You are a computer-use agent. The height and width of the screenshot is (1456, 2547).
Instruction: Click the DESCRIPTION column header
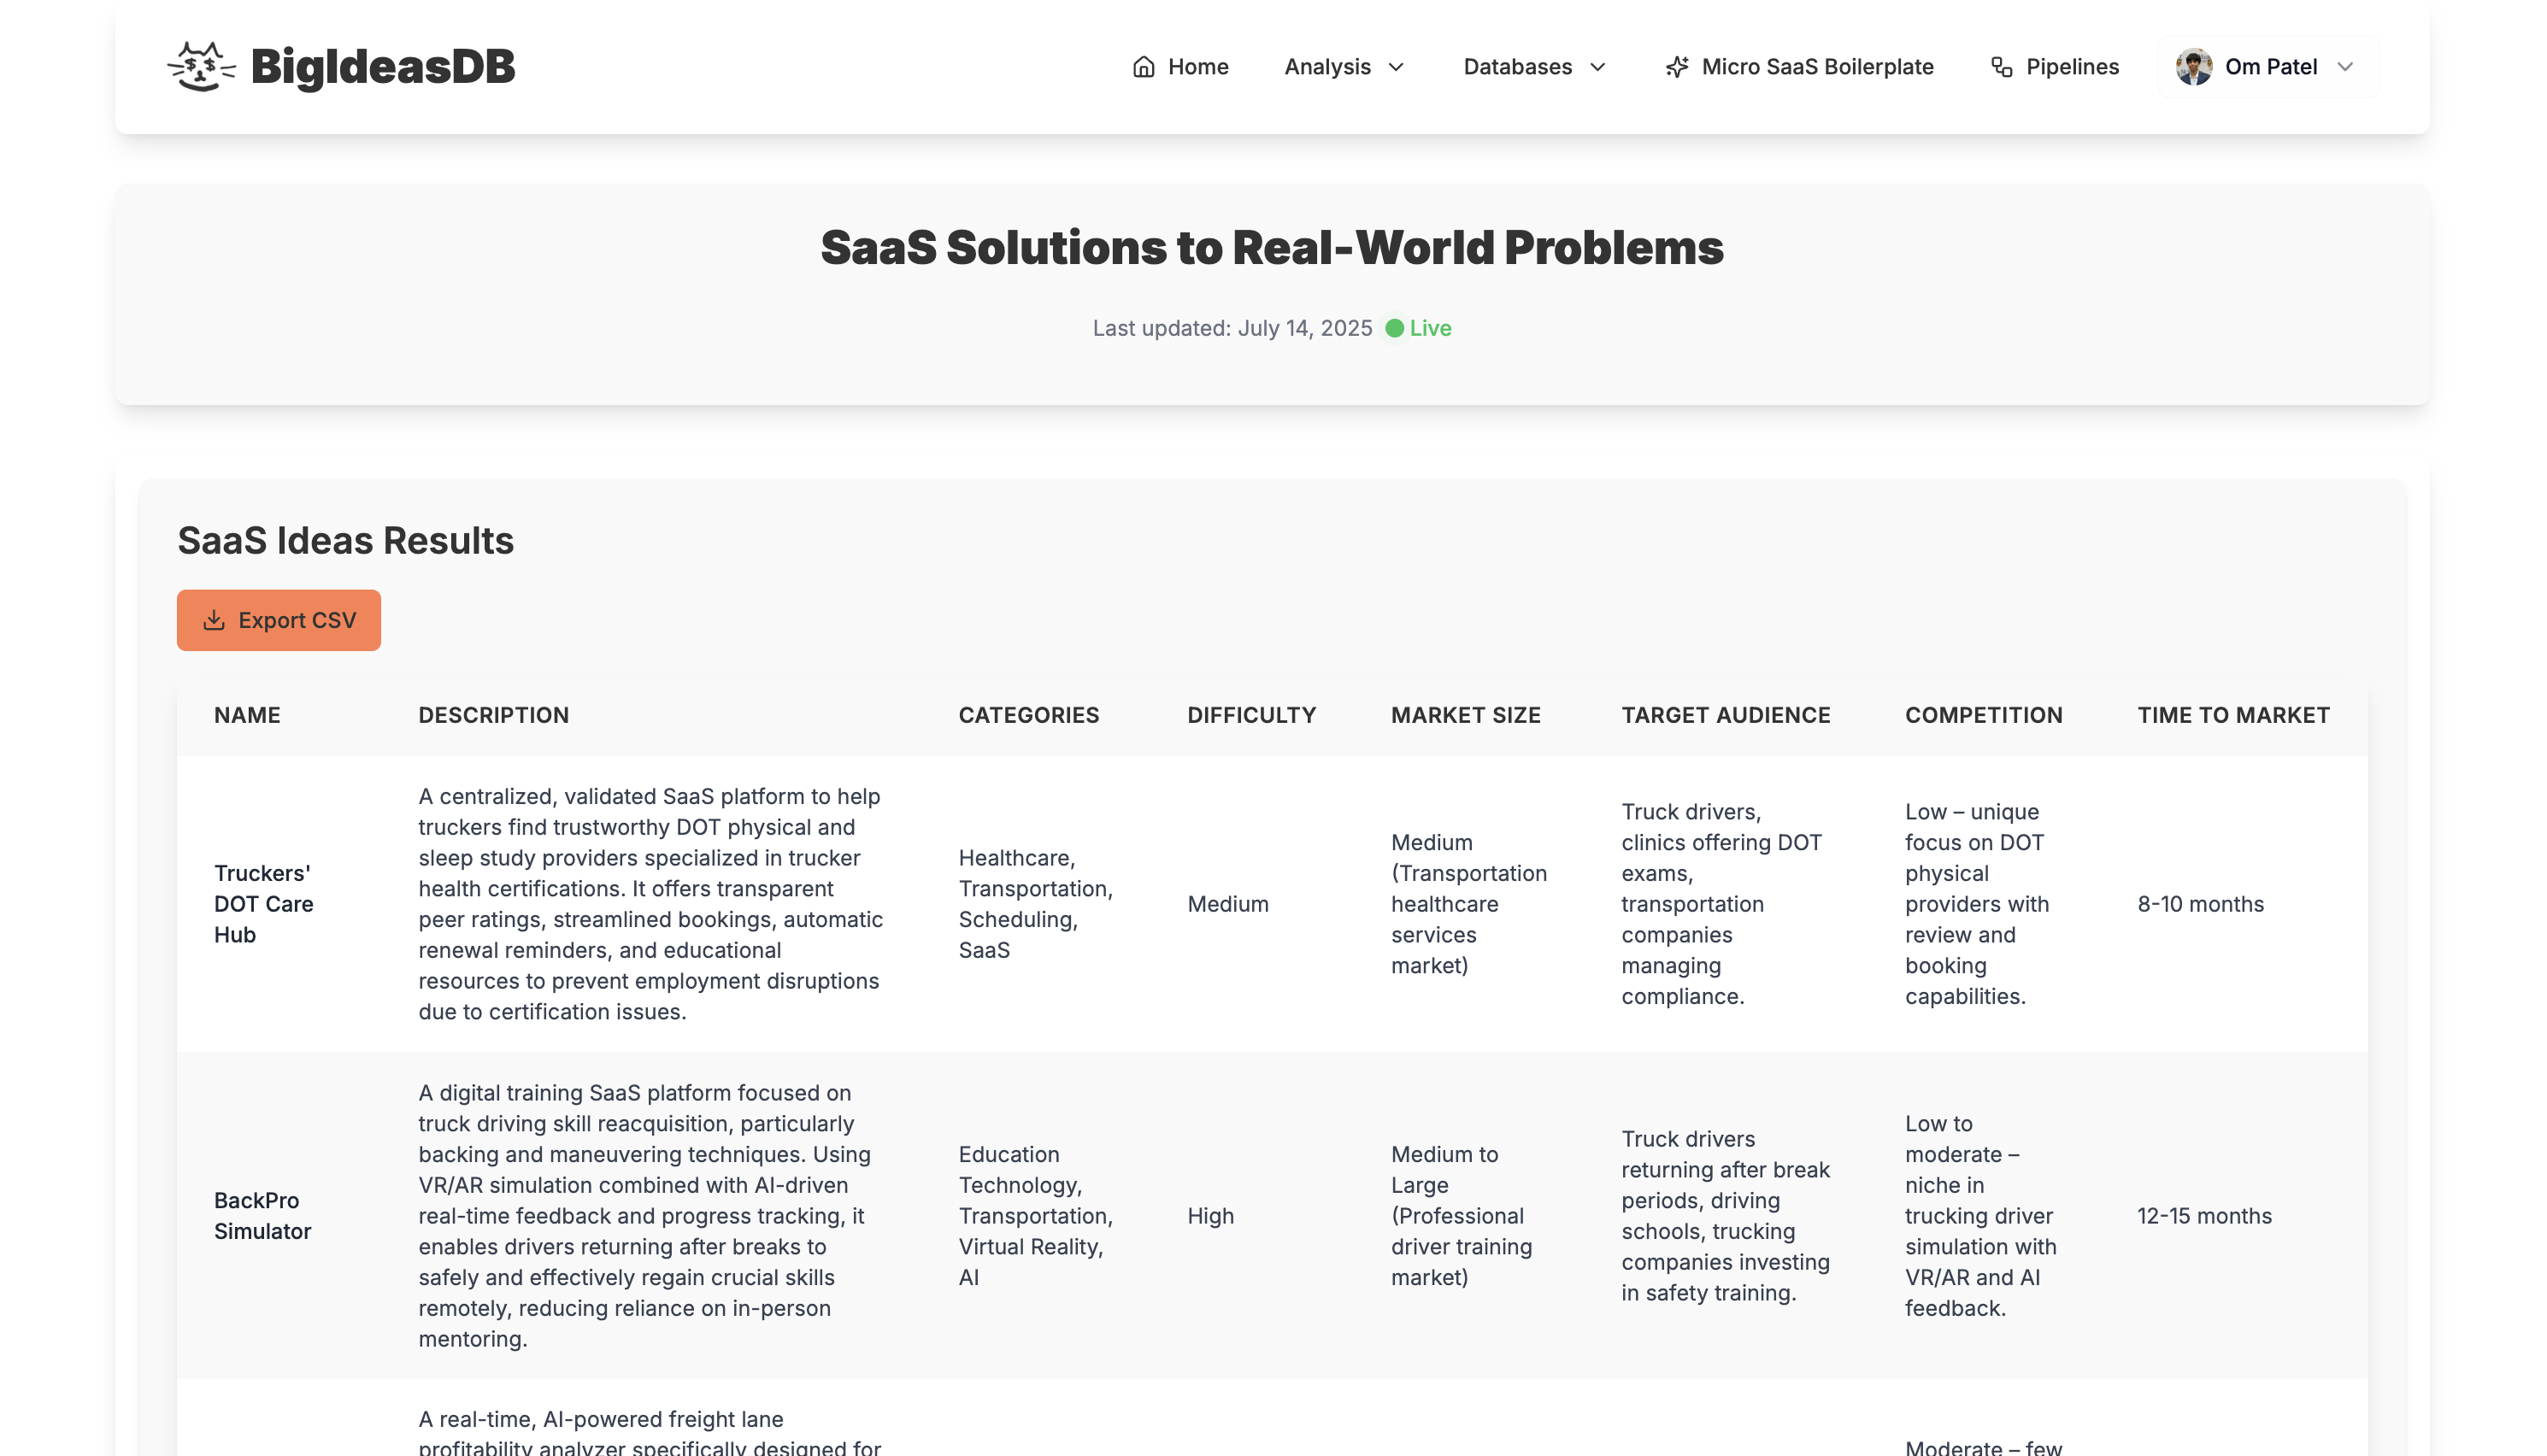click(x=493, y=715)
